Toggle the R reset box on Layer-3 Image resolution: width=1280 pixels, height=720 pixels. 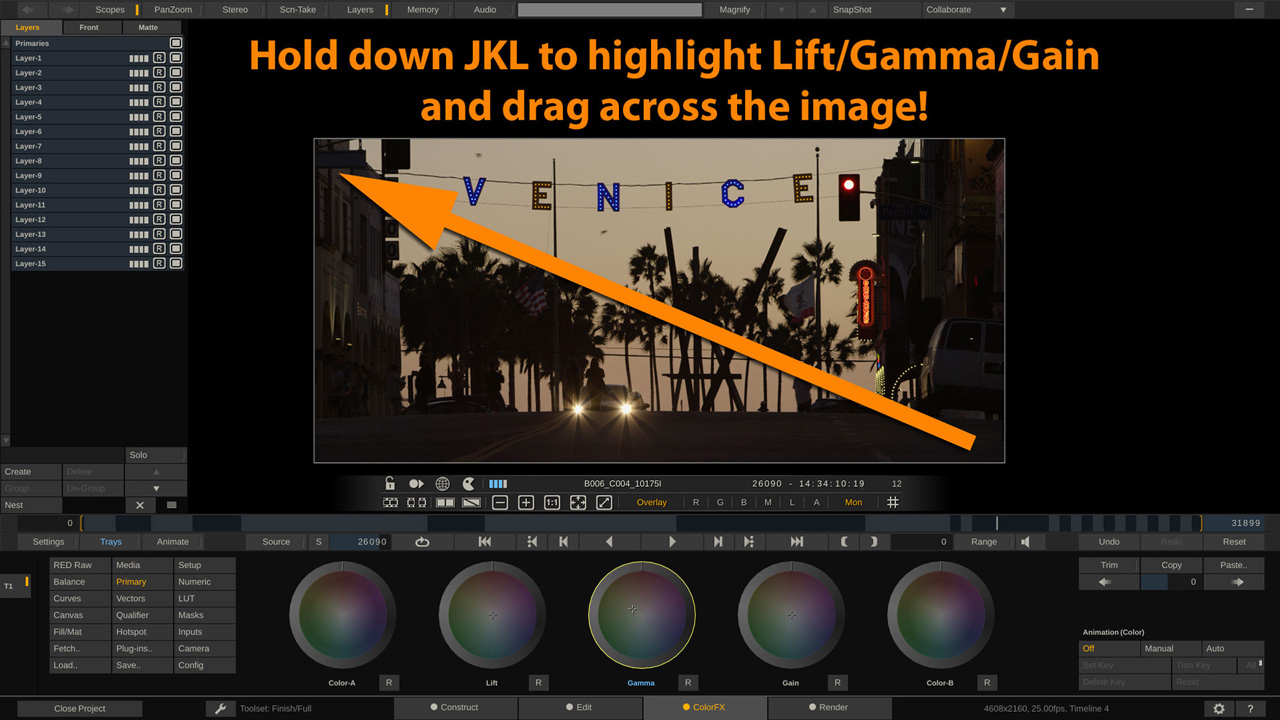point(159,87)
